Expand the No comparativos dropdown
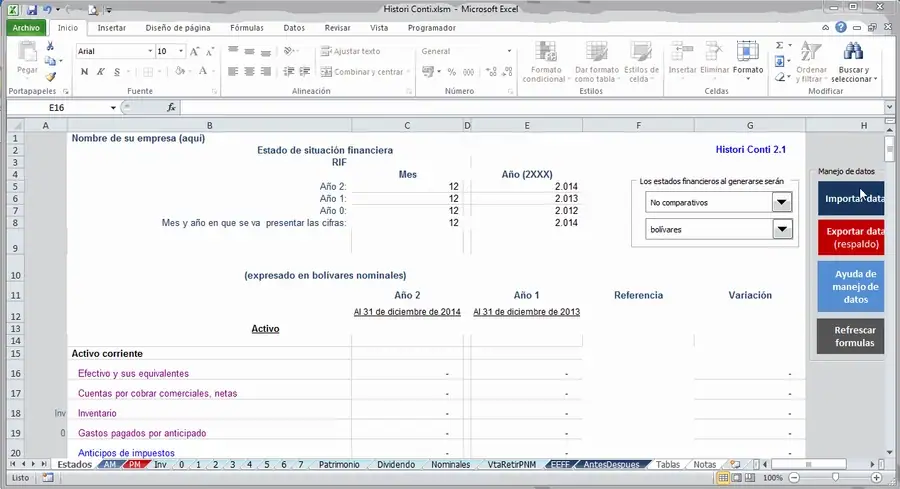 (x=782, y=202)
